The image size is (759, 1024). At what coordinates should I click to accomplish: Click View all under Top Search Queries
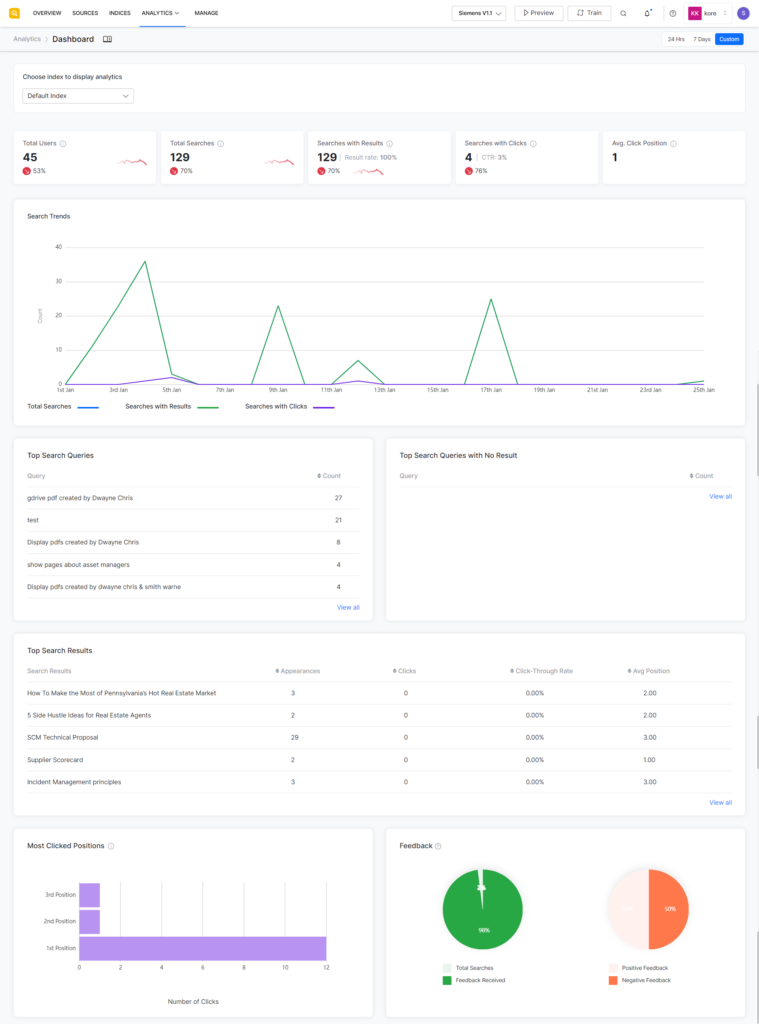point(348,607)
